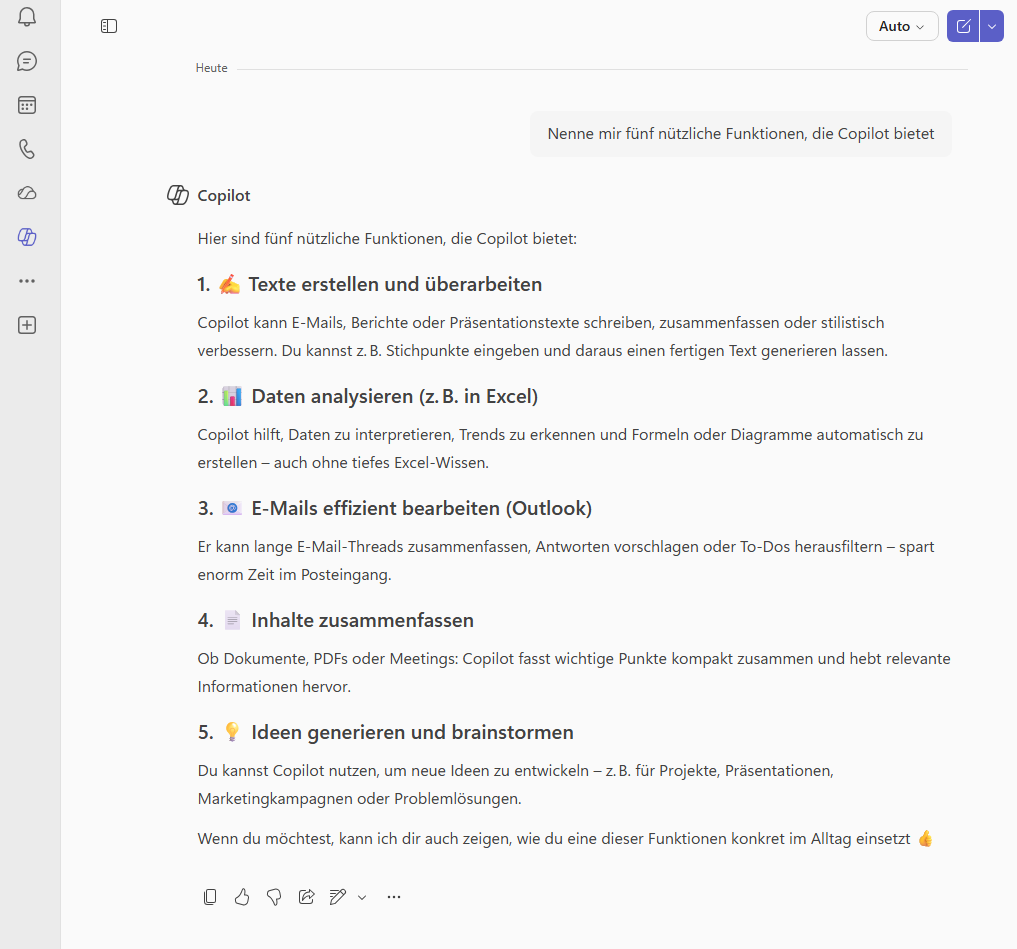Add an app with the plus icon
Image resolution: width=1017 pixels, height=949 pixels.
(27, 325)
